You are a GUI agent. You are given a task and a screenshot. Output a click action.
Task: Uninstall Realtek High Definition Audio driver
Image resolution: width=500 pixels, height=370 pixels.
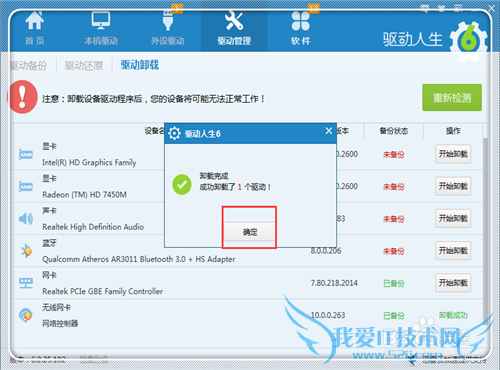pos(453,218)
